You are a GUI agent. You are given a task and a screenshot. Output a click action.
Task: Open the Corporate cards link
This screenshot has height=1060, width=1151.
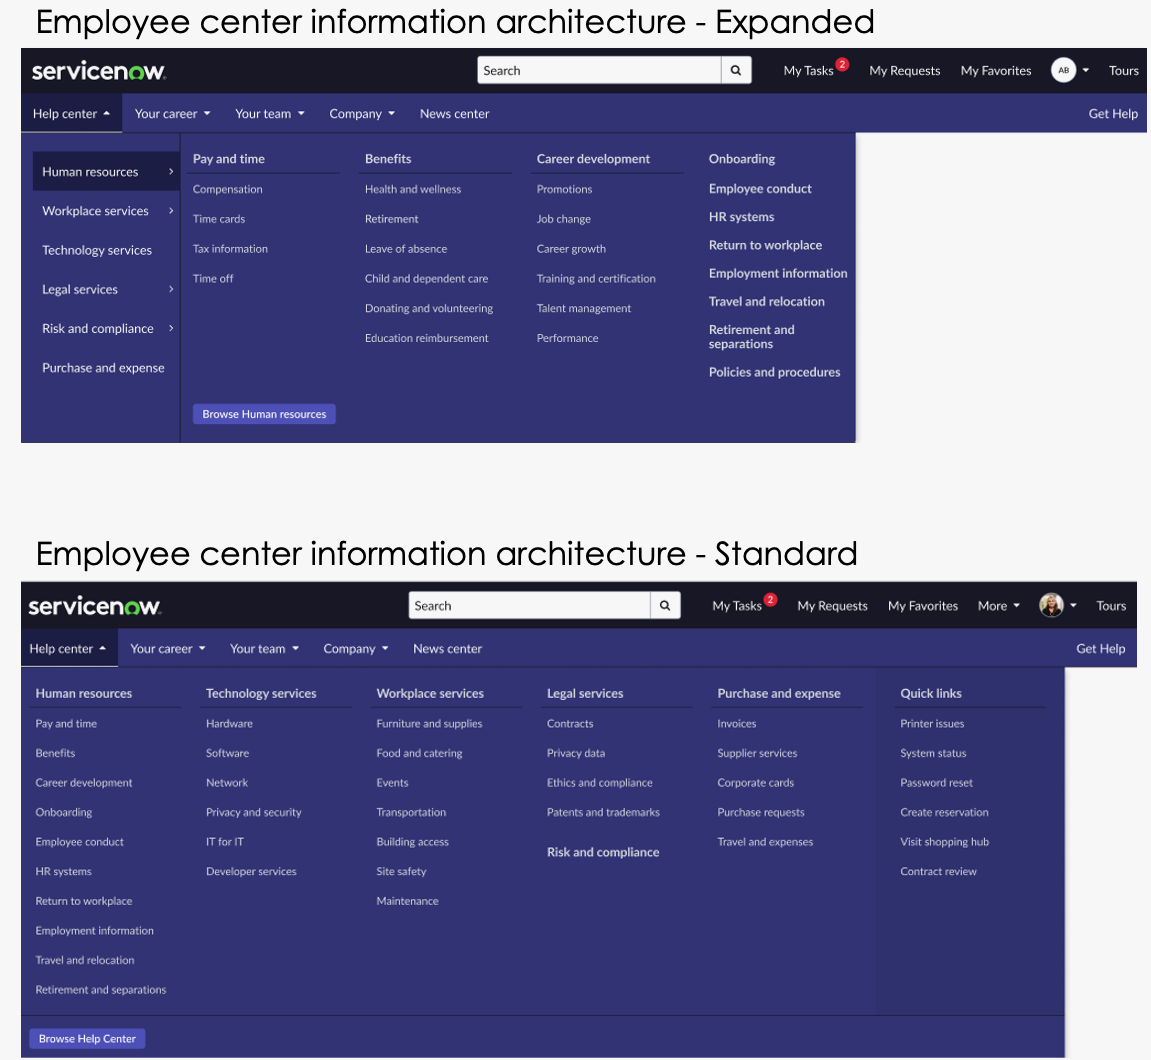(755, 783)
